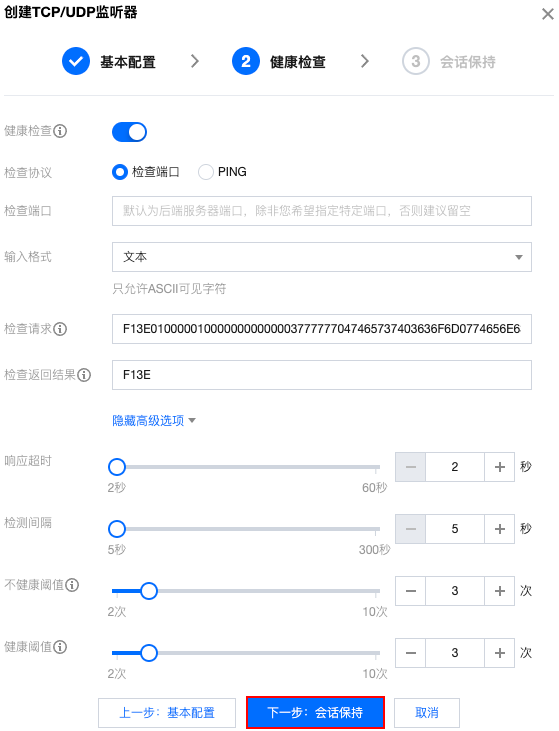
Task: Go to step 3 会话保持
Action: 449,61
